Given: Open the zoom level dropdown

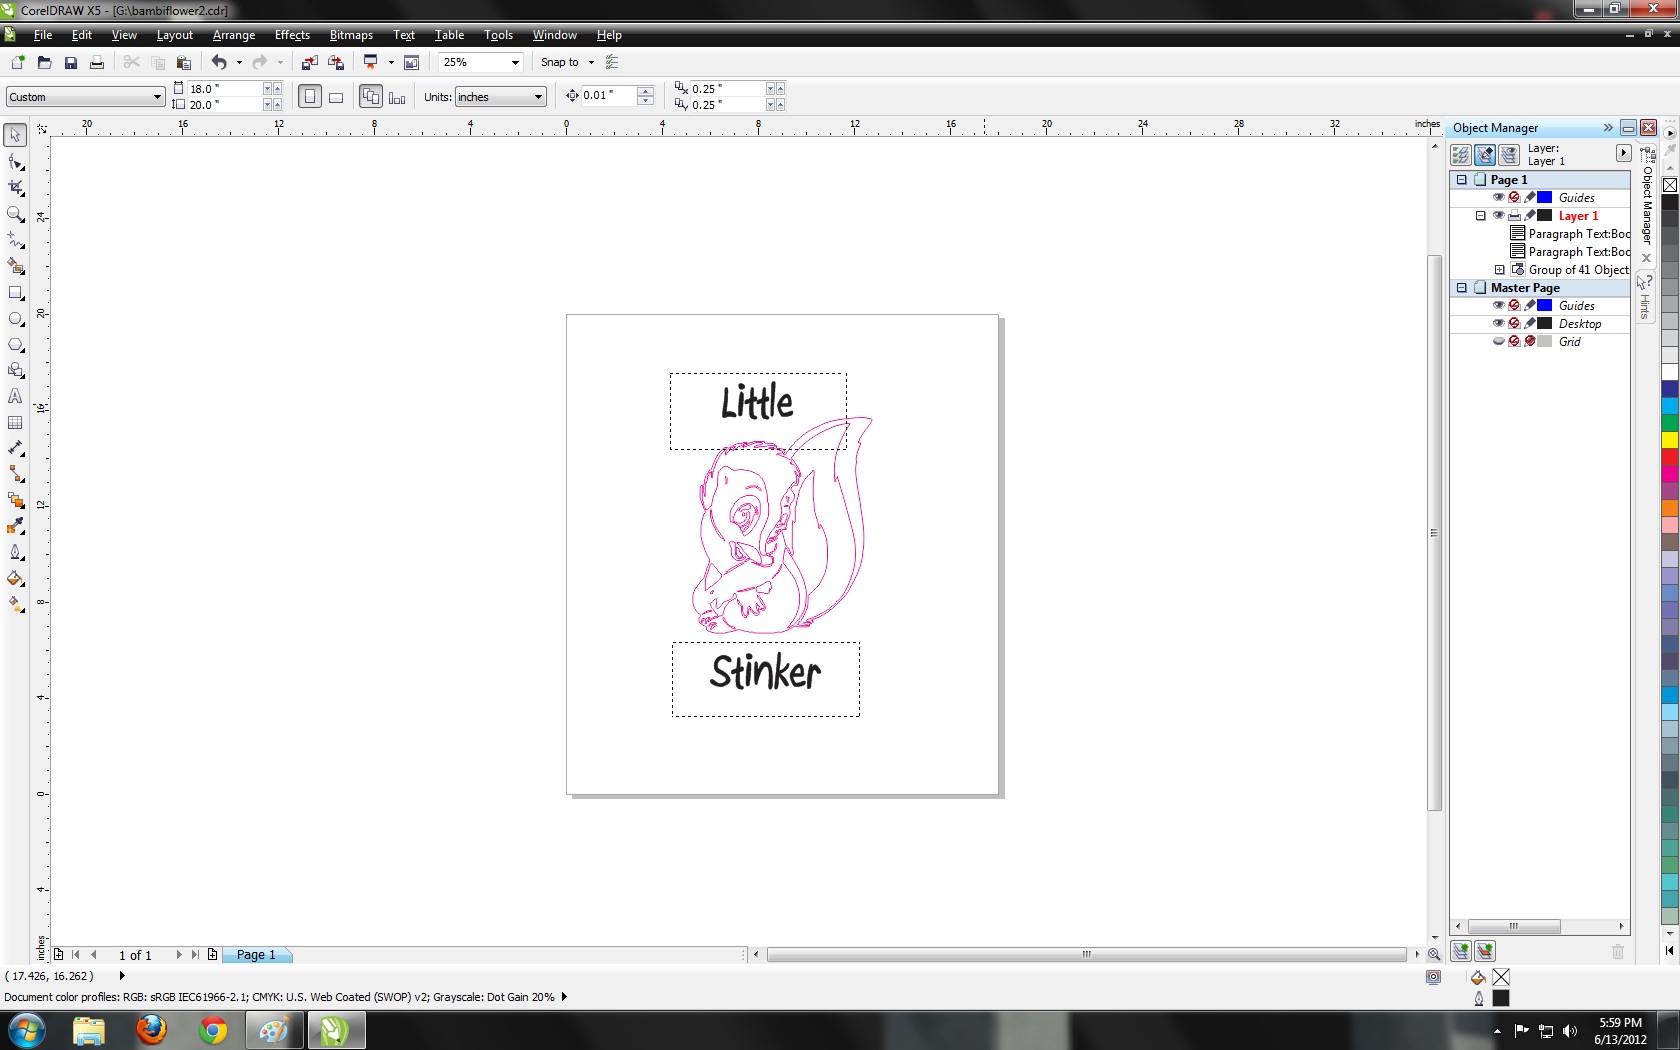Looking at the screenshot, I should coord(515,62).
